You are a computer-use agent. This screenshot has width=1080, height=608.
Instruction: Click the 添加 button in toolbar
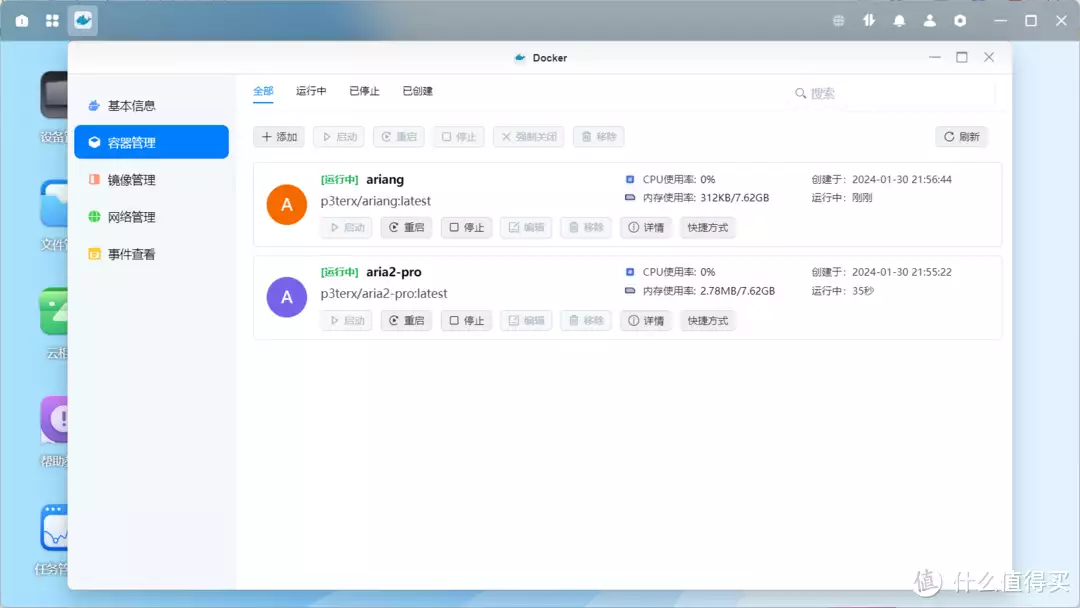click(279, 136)
